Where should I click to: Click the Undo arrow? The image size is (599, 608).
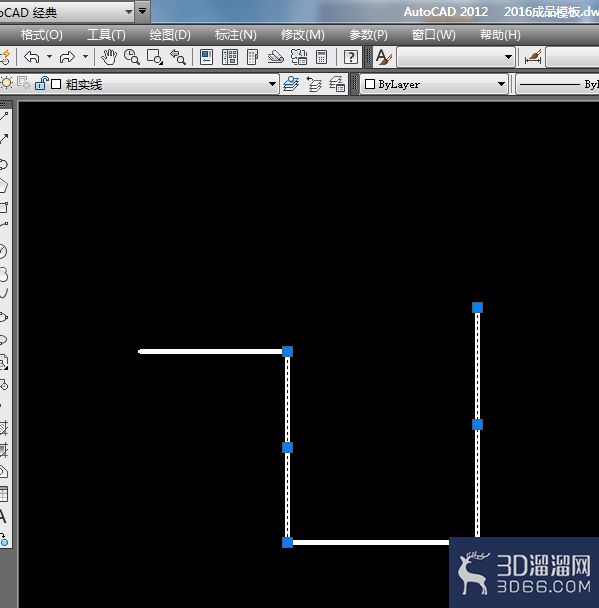point(31,57)
